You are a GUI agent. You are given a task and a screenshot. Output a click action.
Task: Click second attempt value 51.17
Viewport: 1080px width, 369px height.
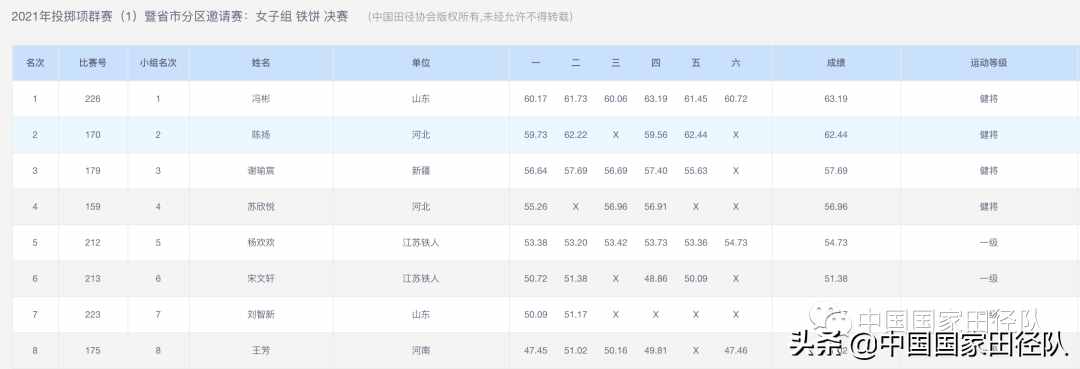pyautogui.click(x=576, y=315)
